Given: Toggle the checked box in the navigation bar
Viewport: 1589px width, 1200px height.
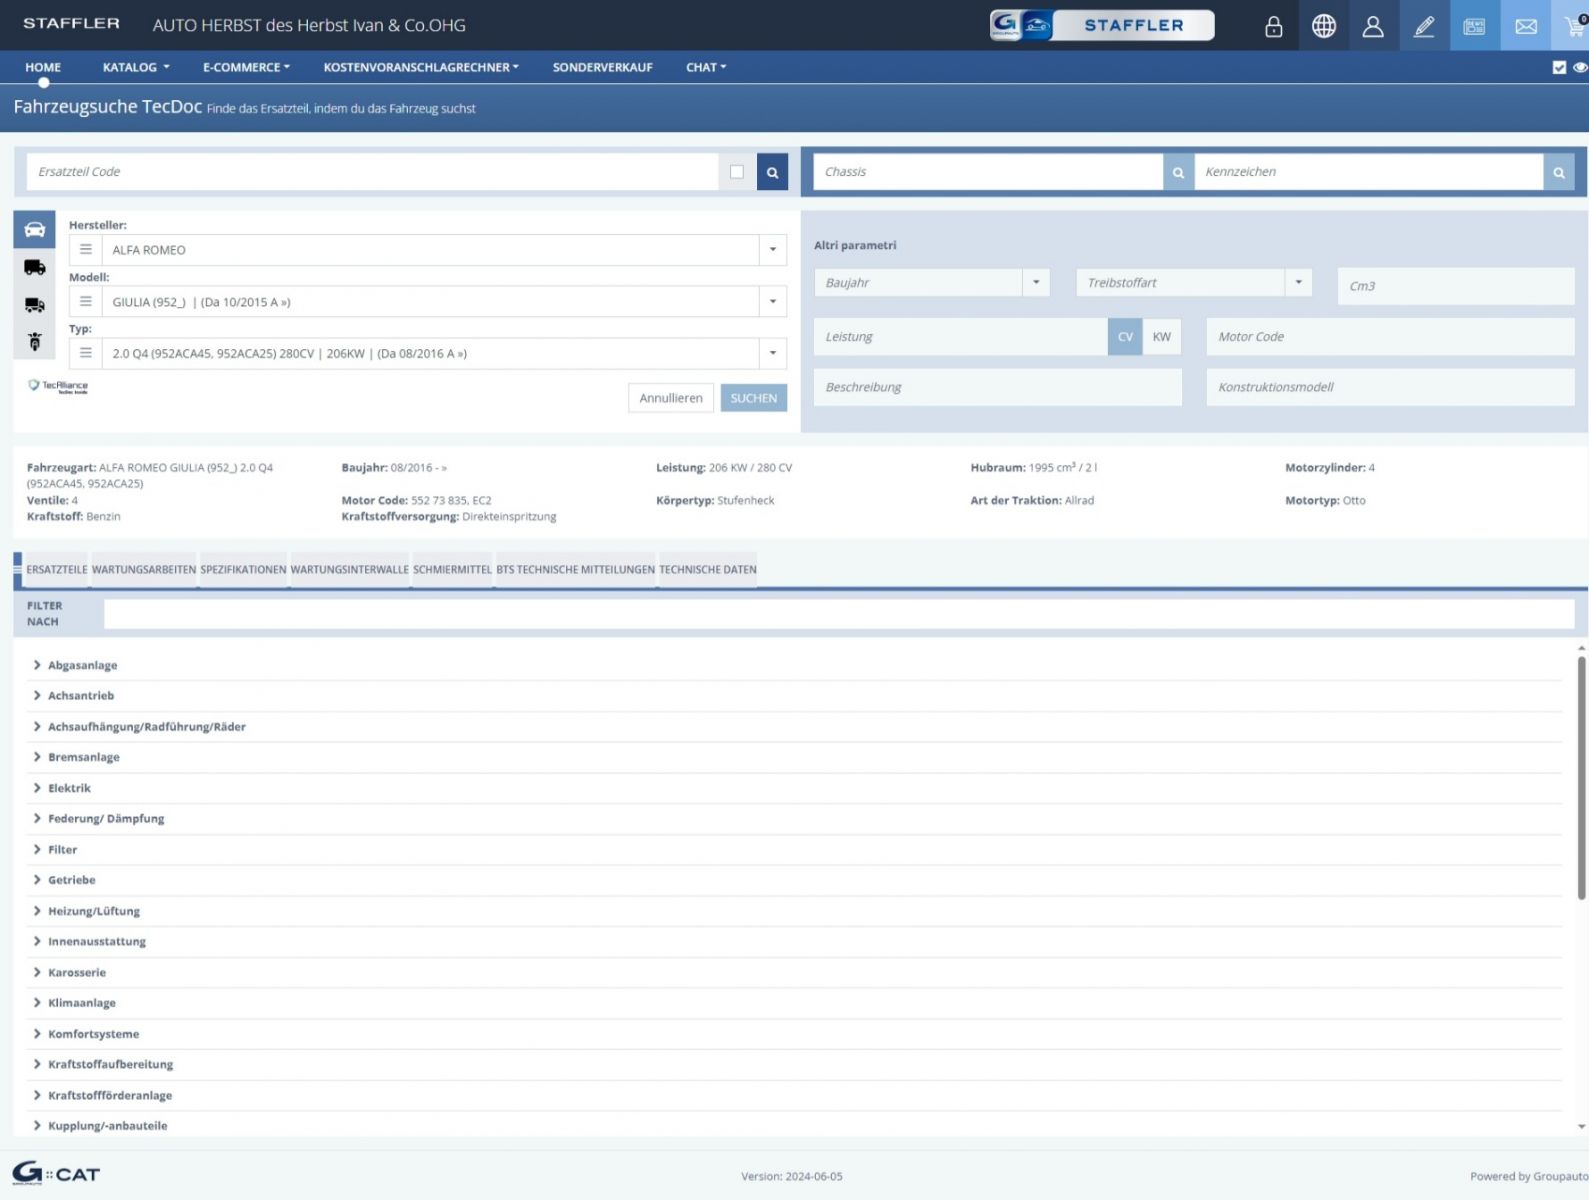Looking at the screenshot, I should (1559, 67).
